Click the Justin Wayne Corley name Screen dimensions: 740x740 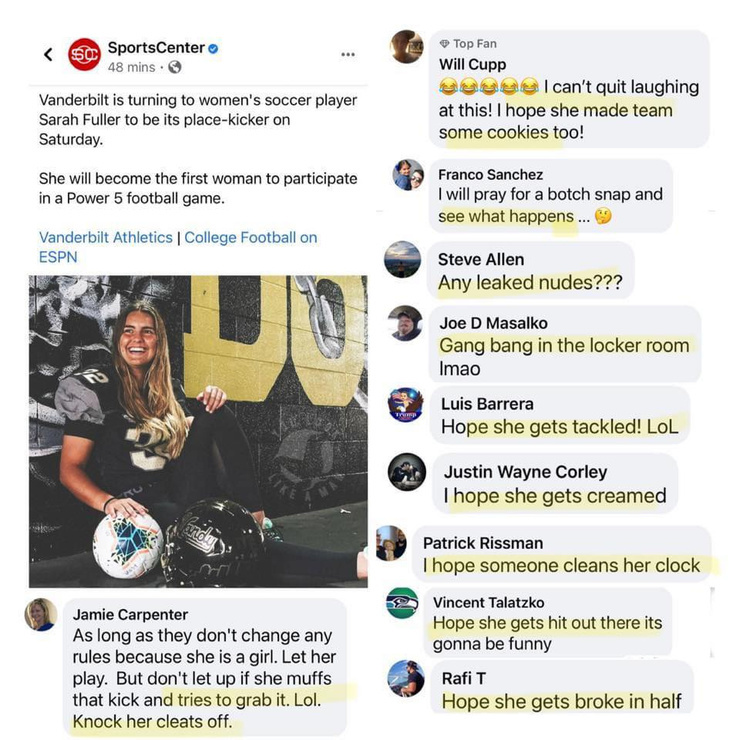(525, 471)
